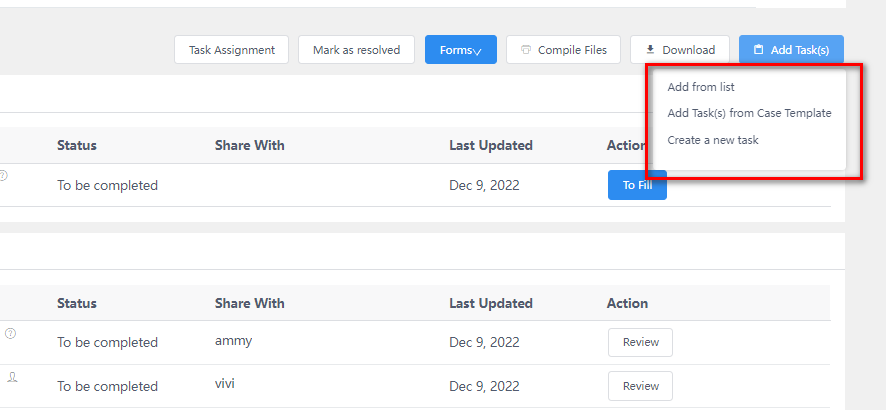
Task: Click the blue To Fill button
Action: pos(637,185)
